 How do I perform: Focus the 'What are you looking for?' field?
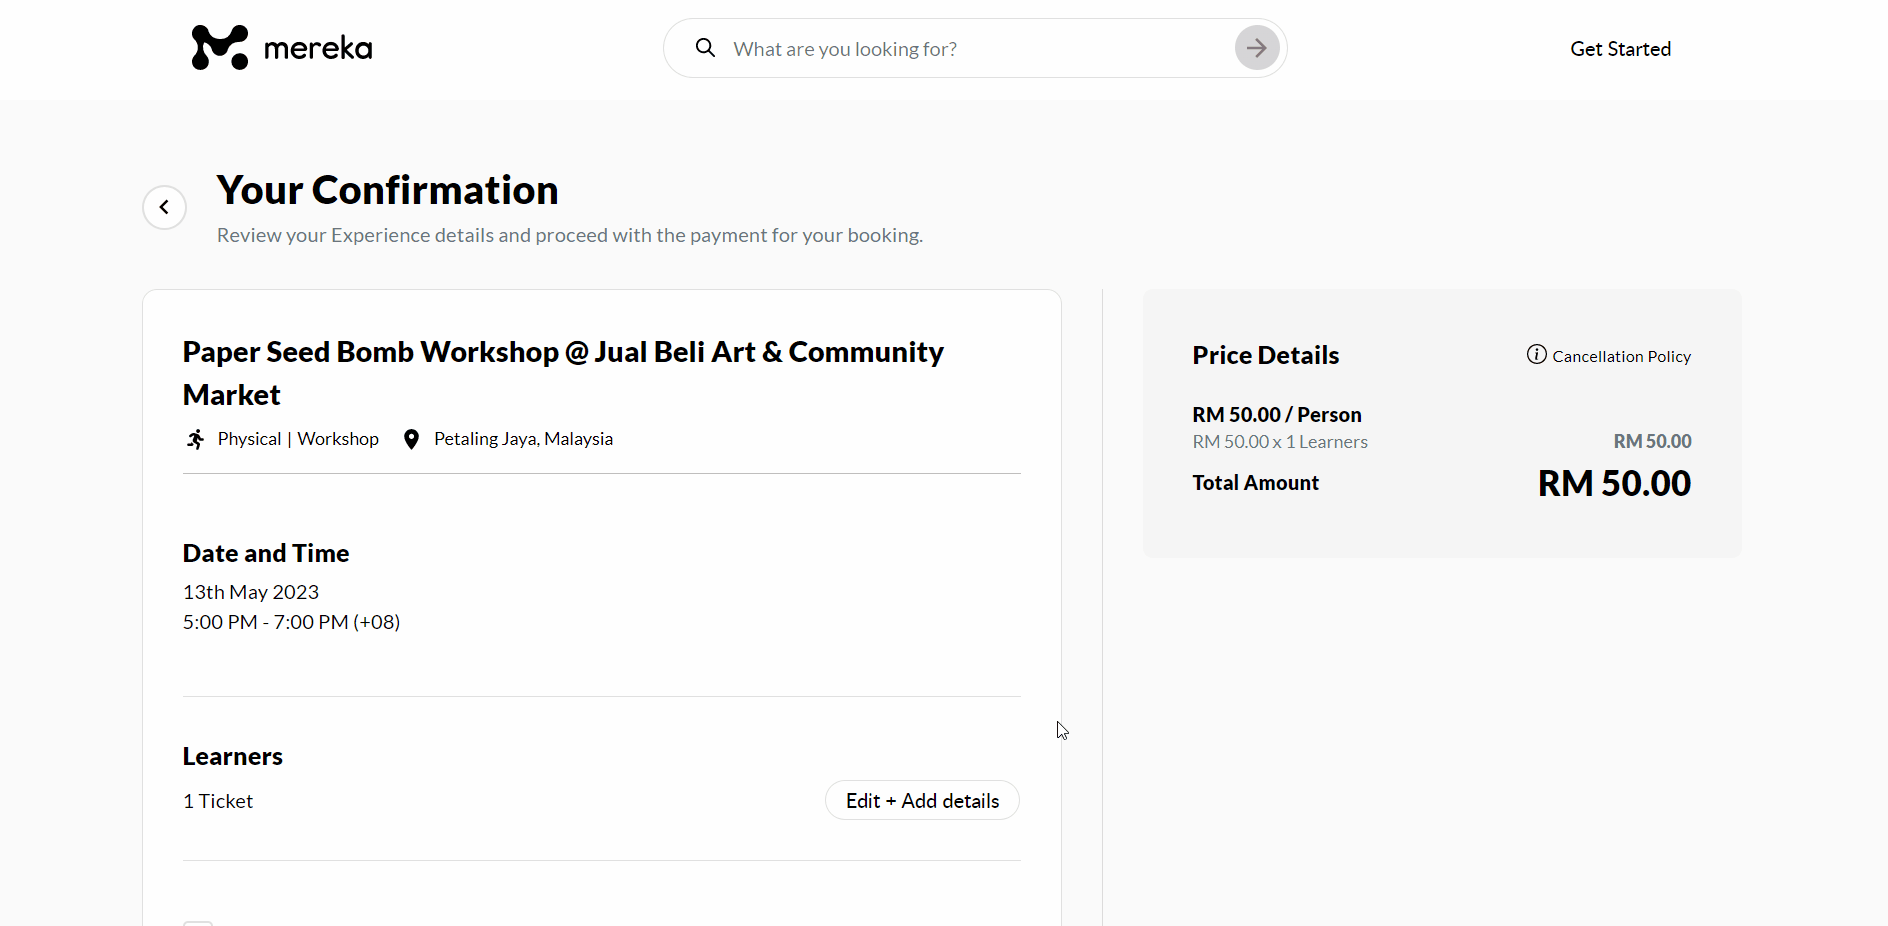[975, 48]
